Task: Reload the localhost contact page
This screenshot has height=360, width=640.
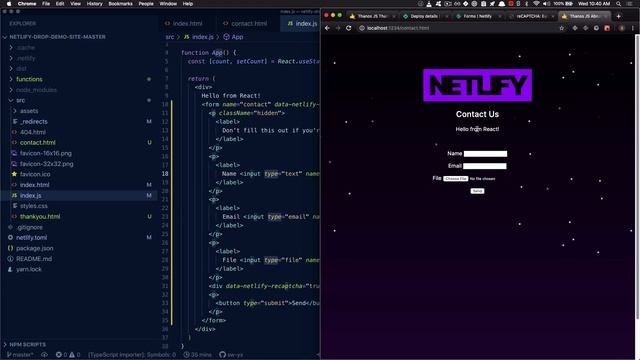Action: (348, 28)
